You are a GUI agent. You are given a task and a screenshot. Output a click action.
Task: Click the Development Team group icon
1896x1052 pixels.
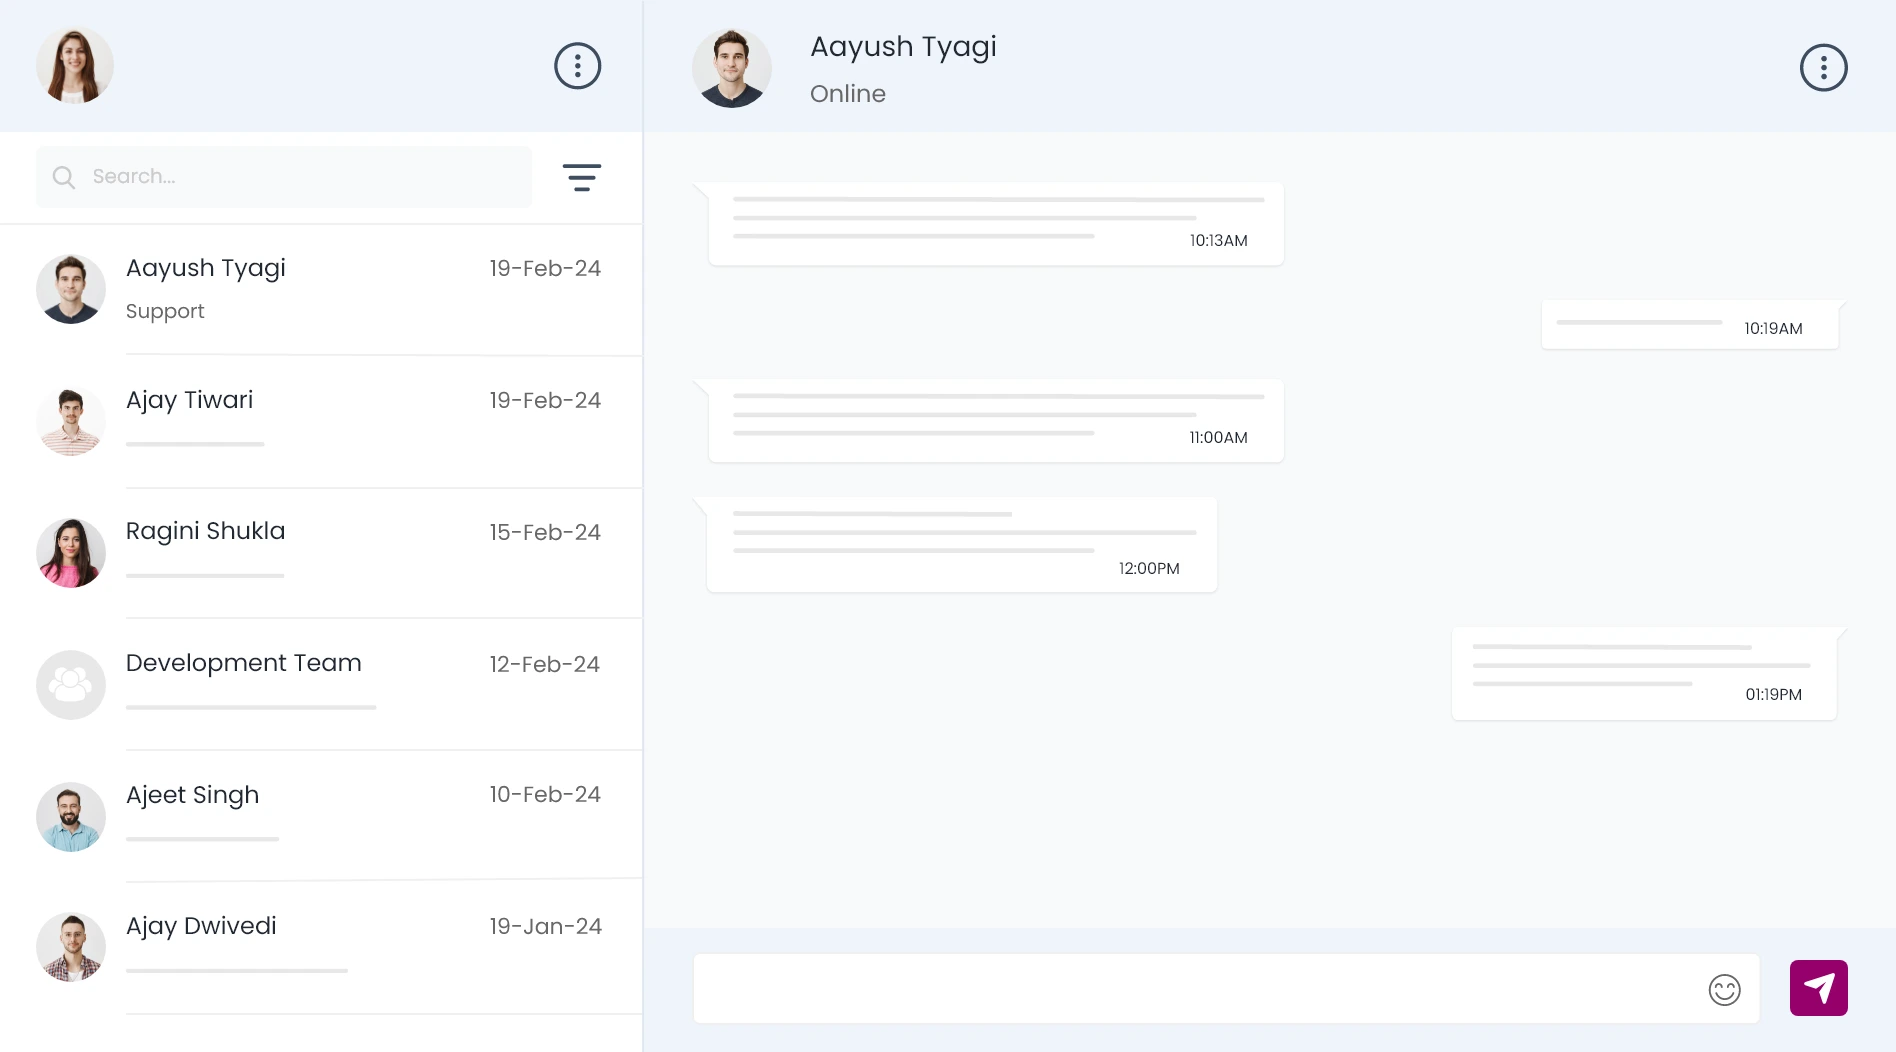[x=71, y=685]
